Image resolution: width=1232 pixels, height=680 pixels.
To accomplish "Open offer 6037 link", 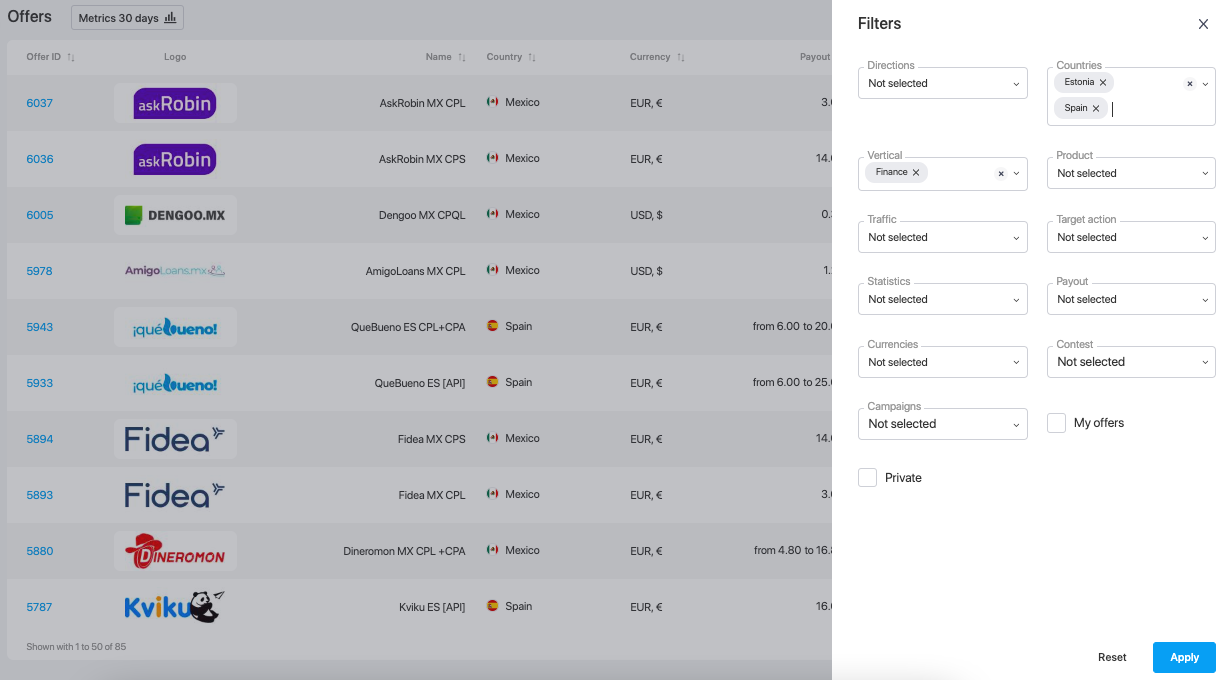I will [40, 103].
